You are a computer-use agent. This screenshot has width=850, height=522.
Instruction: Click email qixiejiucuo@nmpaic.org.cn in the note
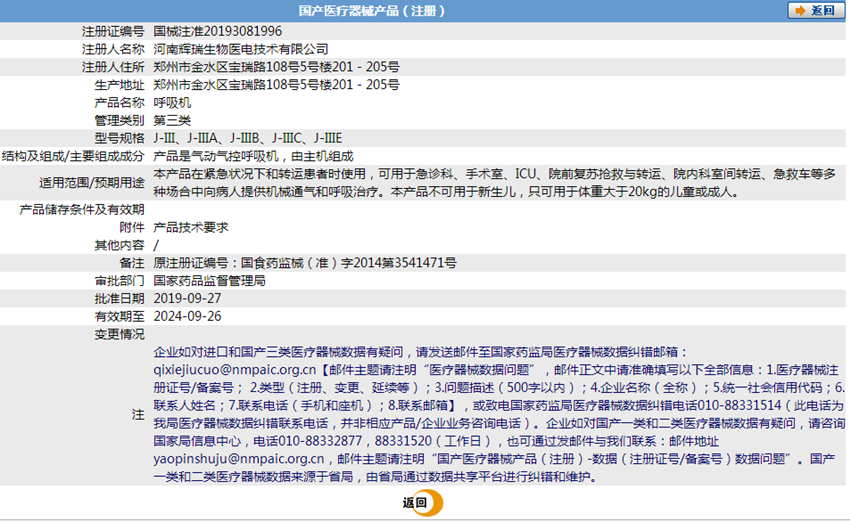click(234, 370)
